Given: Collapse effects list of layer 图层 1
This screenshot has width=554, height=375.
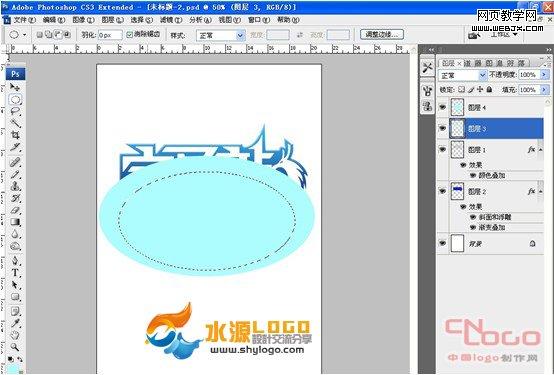Looking at the screenshot, I should [541, 150].
